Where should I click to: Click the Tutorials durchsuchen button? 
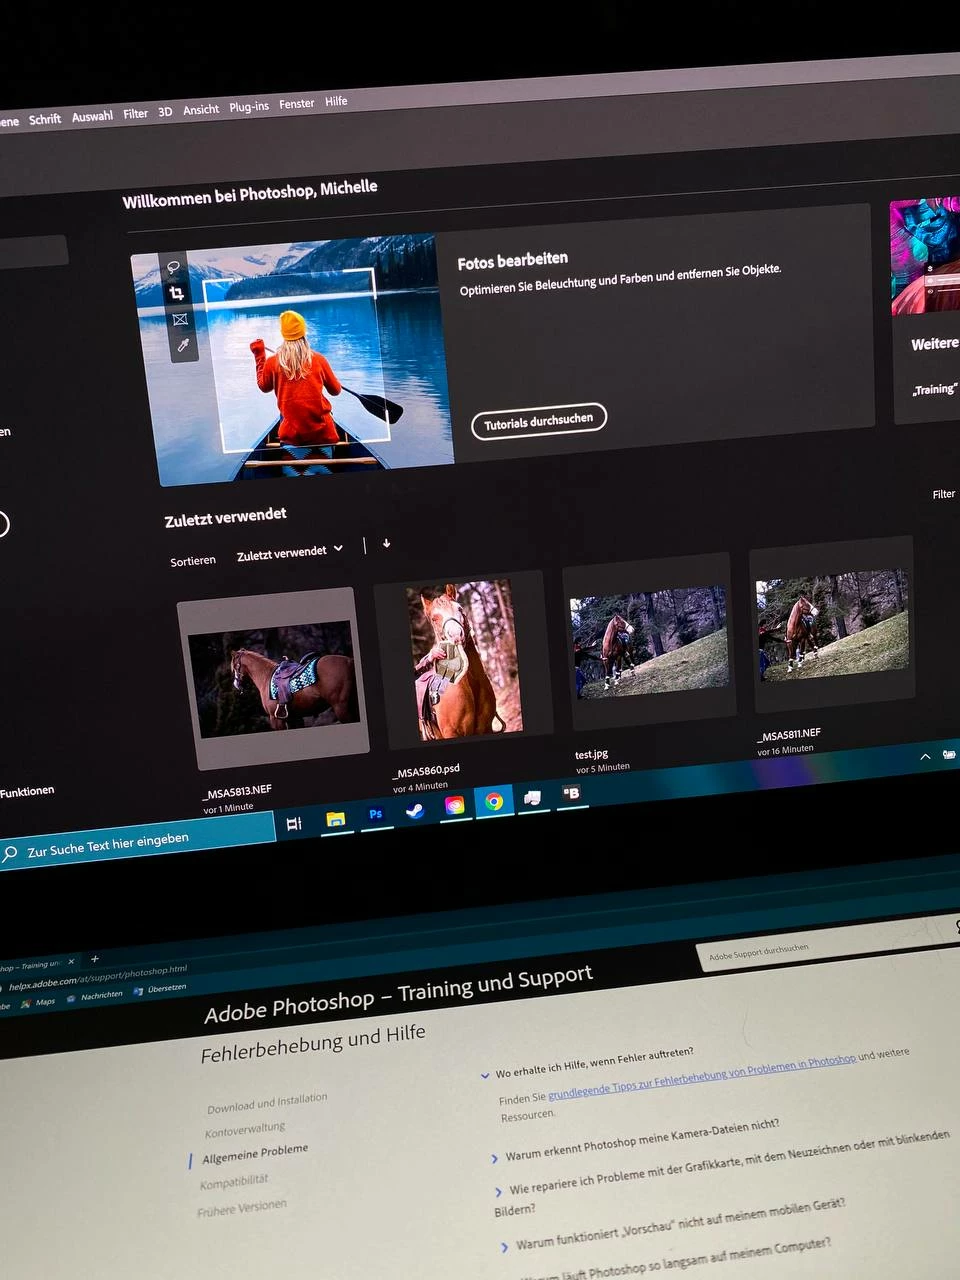(x=539, y=421)
